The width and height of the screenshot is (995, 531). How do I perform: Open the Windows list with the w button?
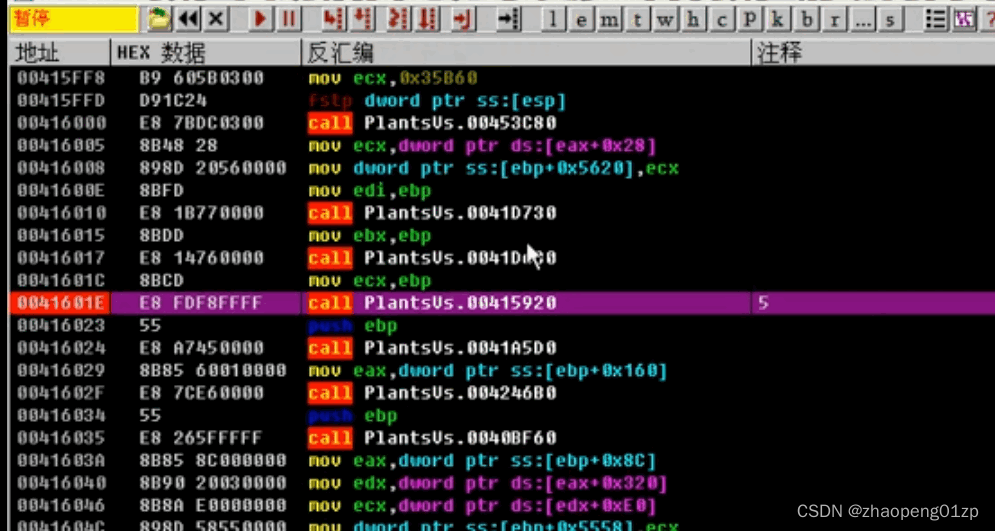(665, 20)
